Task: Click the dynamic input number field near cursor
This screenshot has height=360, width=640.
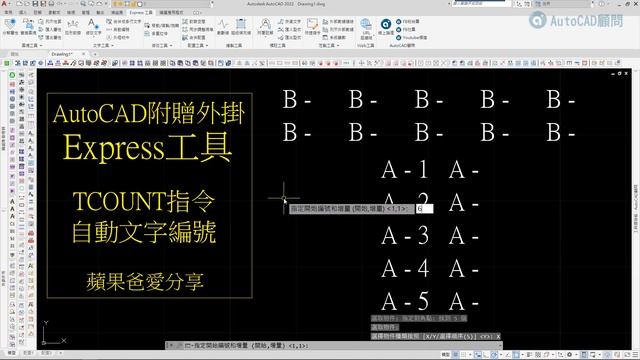Action: pos(424,209)
